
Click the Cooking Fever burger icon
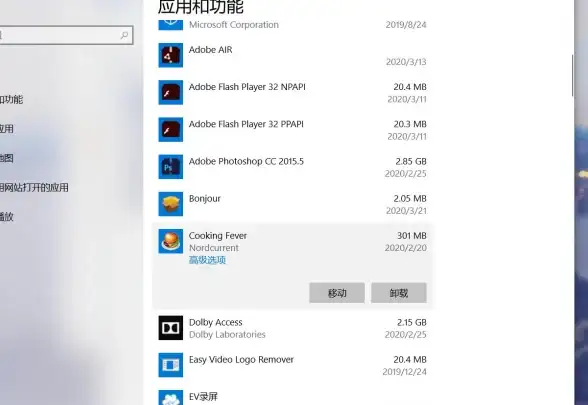171,241
